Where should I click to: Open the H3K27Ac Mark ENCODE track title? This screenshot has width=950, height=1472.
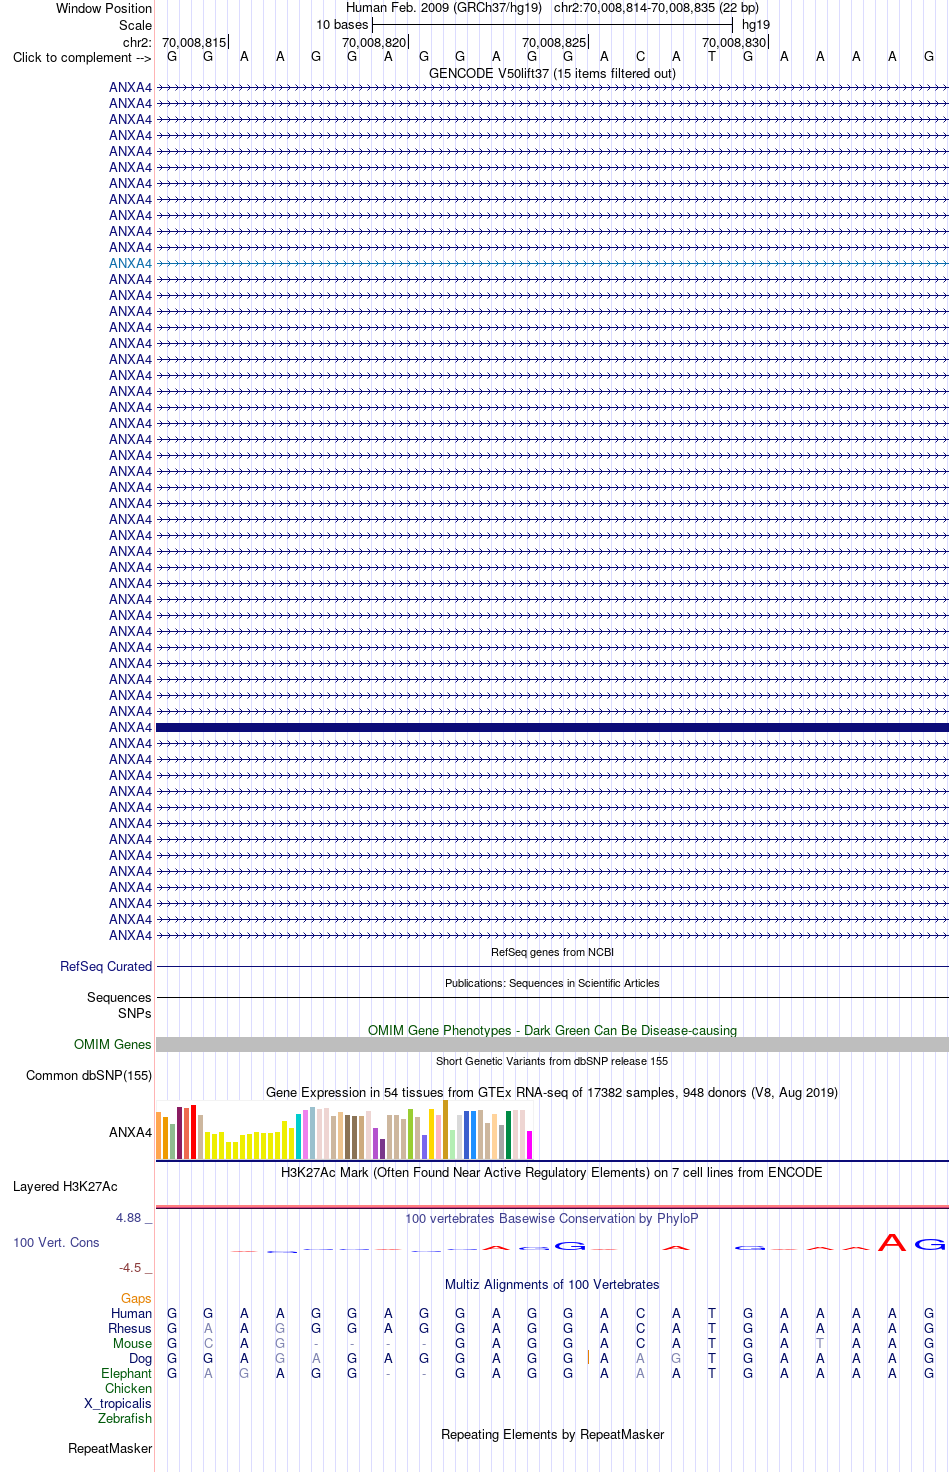tap(552, 1172)
